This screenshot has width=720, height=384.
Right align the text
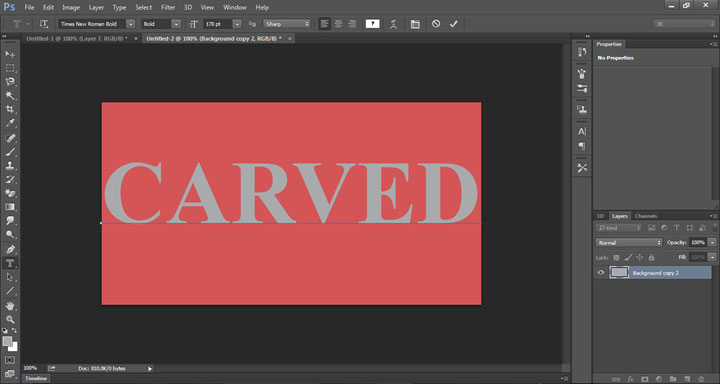click(352, 24)
